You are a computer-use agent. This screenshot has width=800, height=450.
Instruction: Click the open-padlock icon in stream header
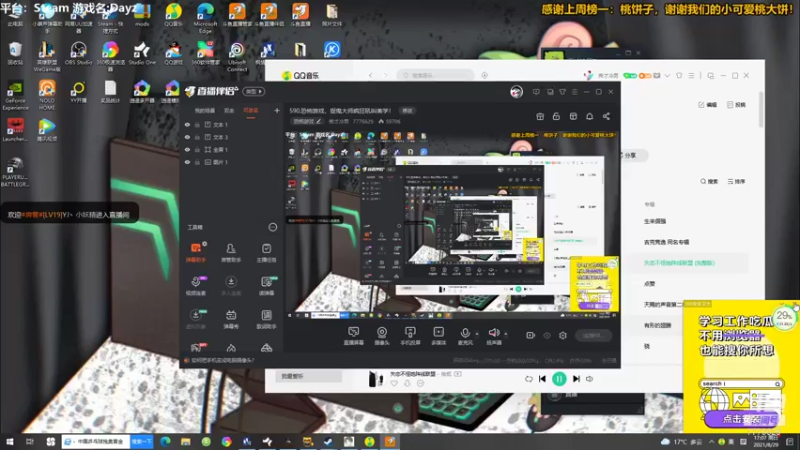pyautogui.click(x=556, y=116)
